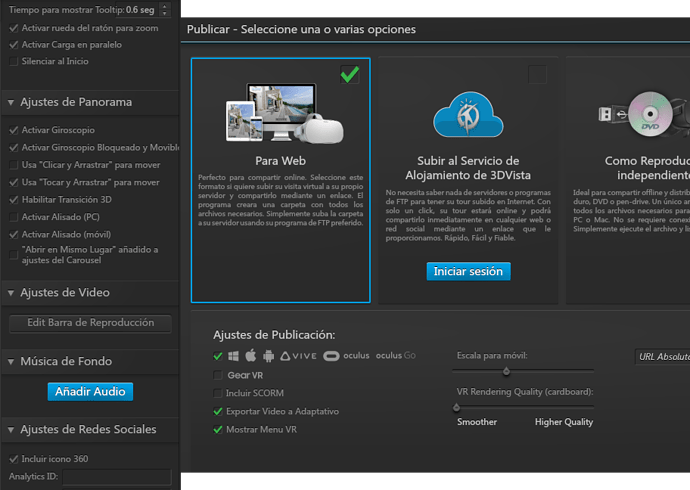Enable Incluir SCORM checkbox
Viewport: 690px width, 490px height.
click(x=218, y=393)
